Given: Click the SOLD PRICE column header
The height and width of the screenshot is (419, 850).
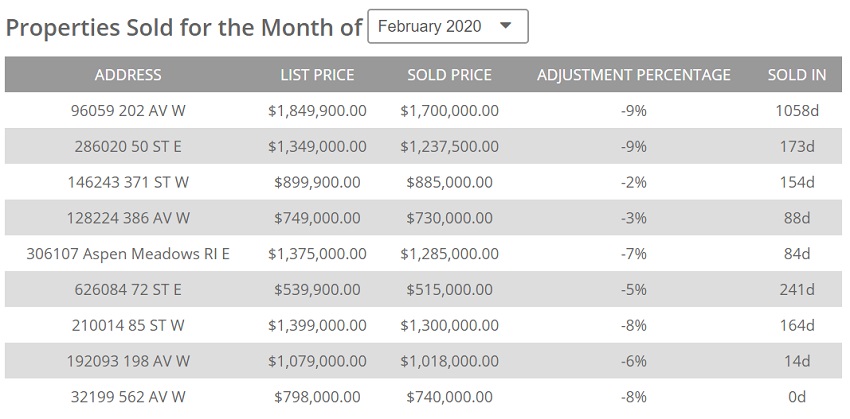Looking at the screenshot, I should pos(449,75).
